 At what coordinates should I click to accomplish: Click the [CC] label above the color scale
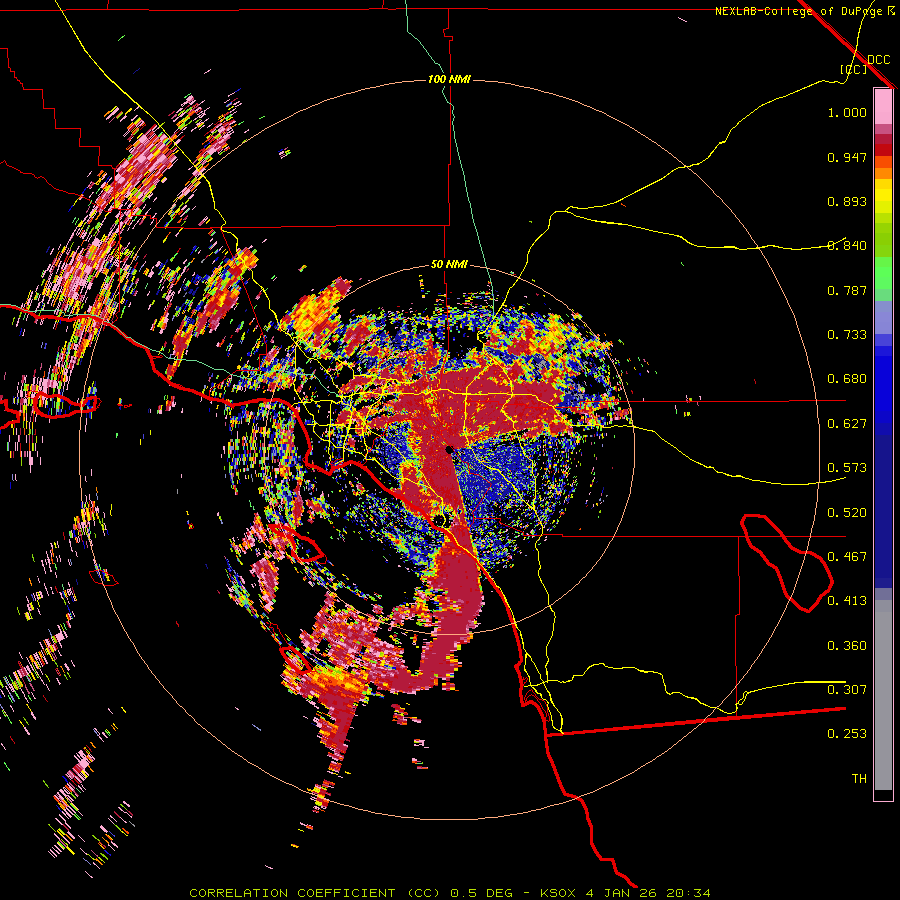tap(853, 69)
